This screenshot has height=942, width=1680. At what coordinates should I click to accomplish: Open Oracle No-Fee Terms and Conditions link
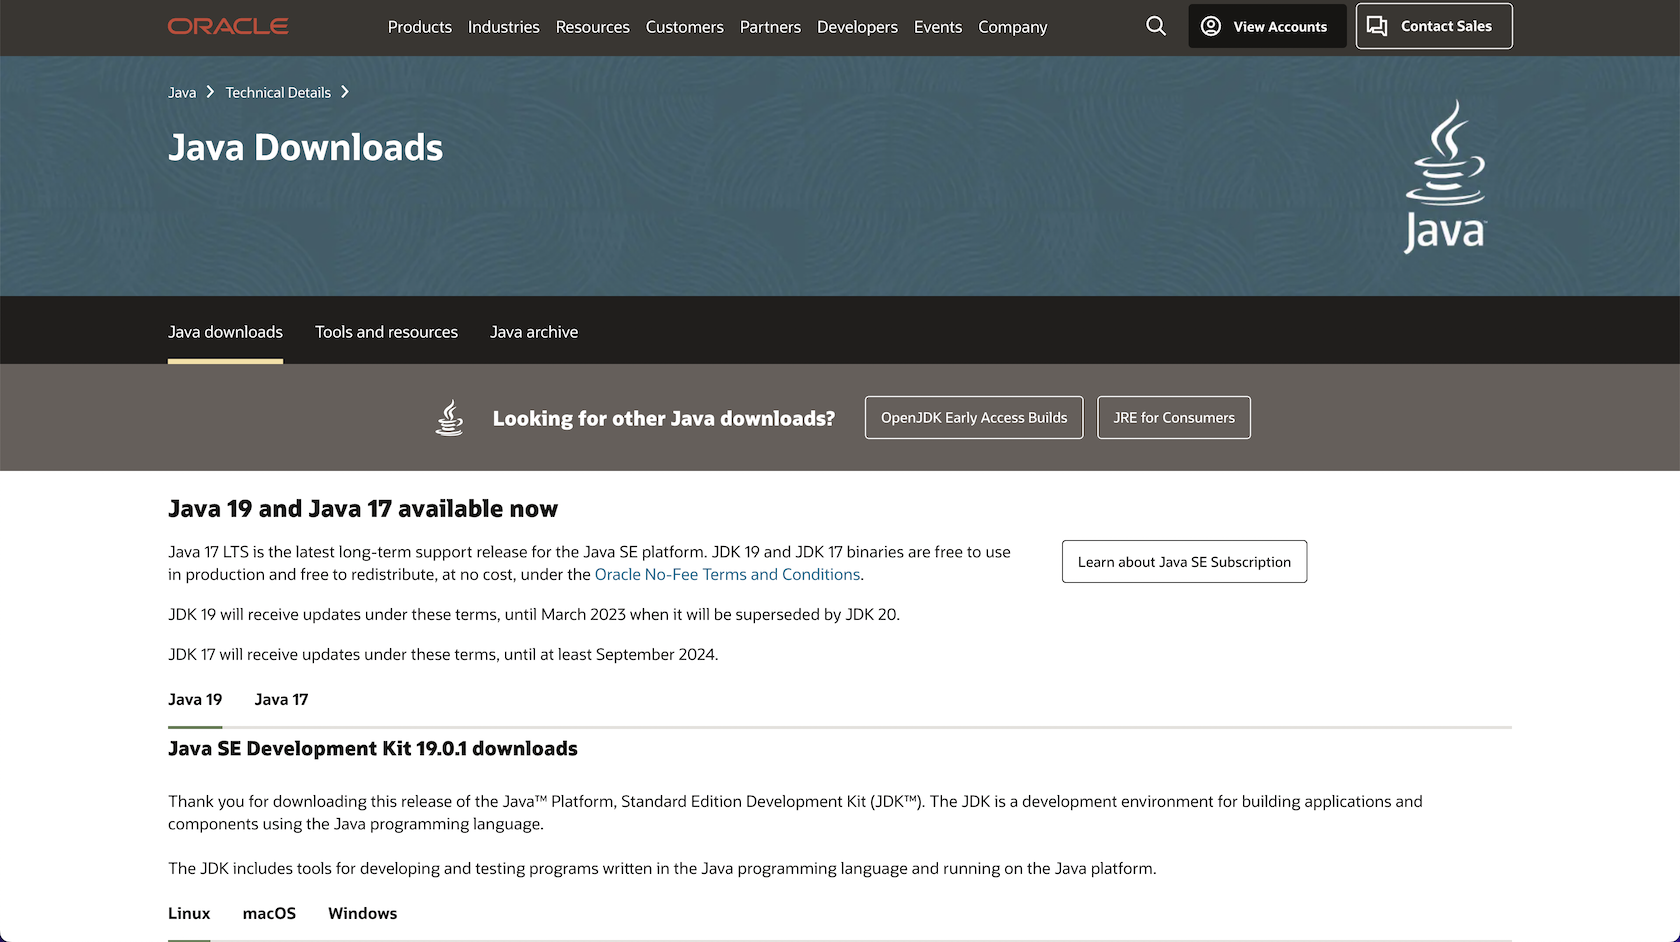pyautogui.click(x=727, y=574)
